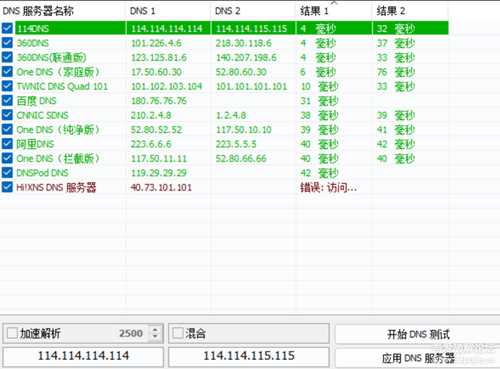Click the 40.73.101.101 address cell
The width and height of the screenshot is (500, 369).
[x=161, y=187]
